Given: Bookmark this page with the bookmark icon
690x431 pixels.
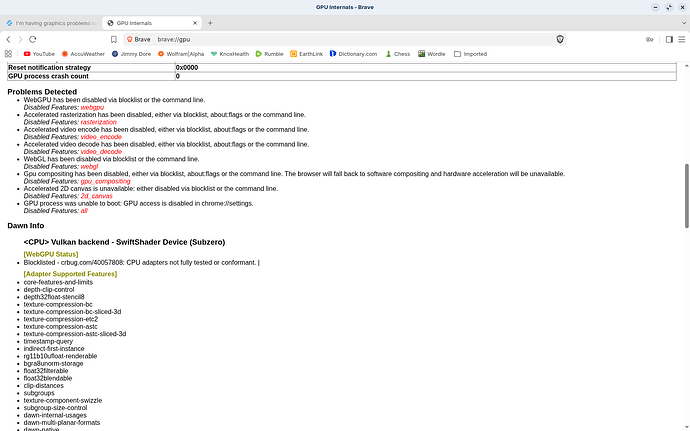Looking at the screenshot, I should [x=114, y=40].
